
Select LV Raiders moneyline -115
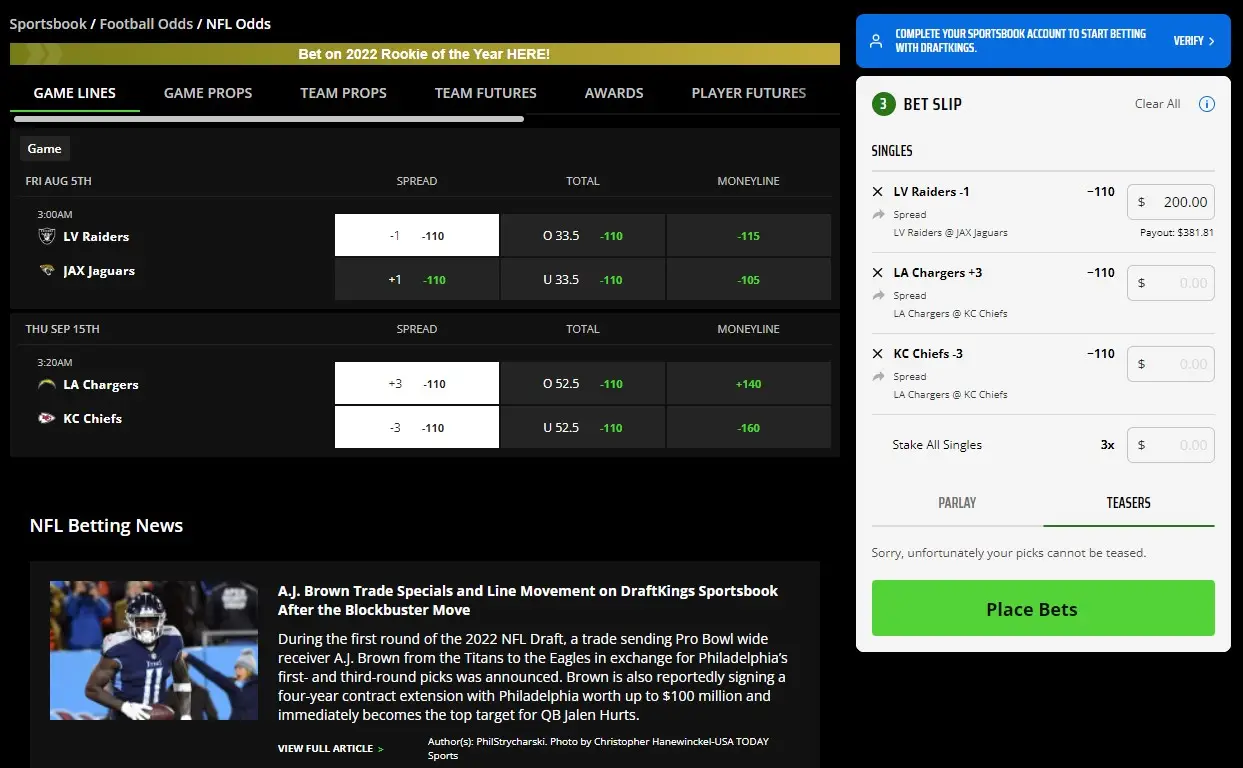point(749,236)
